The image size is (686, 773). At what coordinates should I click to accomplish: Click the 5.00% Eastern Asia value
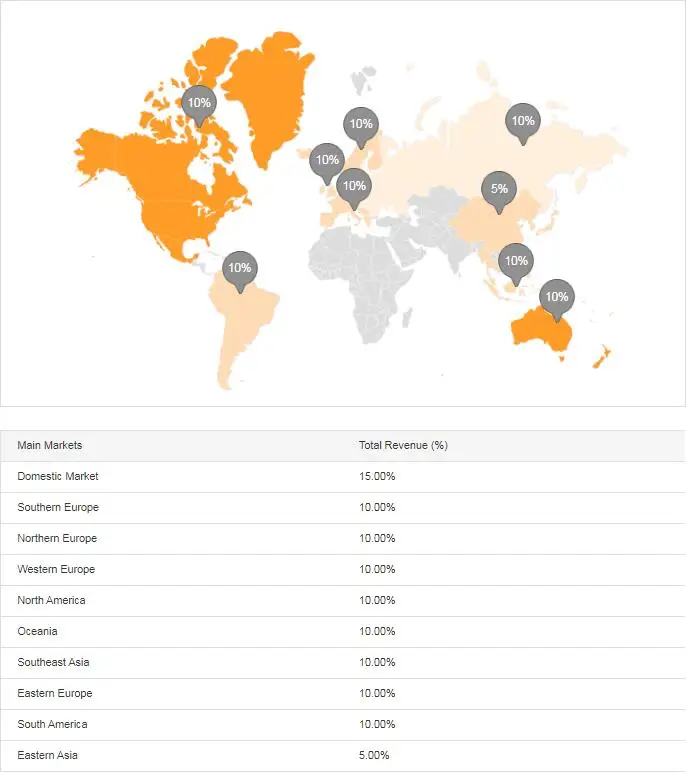click(x=374, y=755)
